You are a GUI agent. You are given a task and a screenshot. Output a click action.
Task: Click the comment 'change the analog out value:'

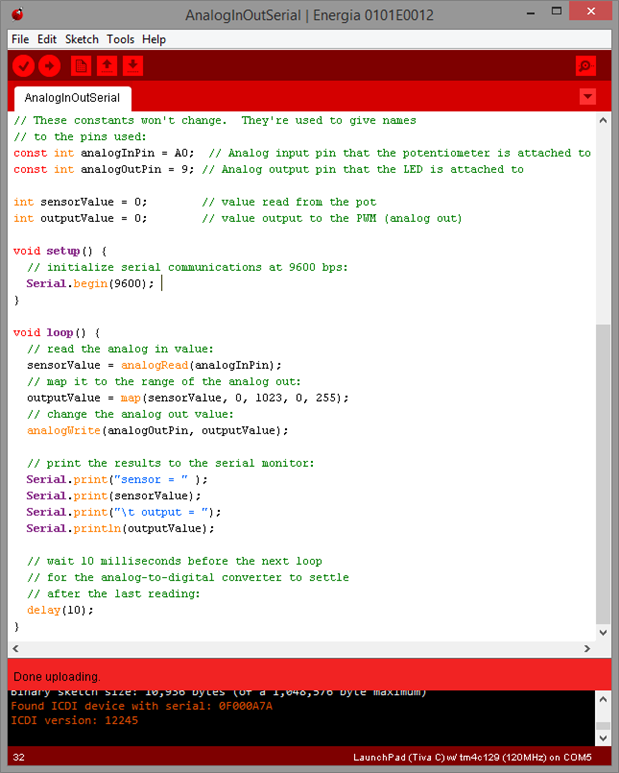131,414
